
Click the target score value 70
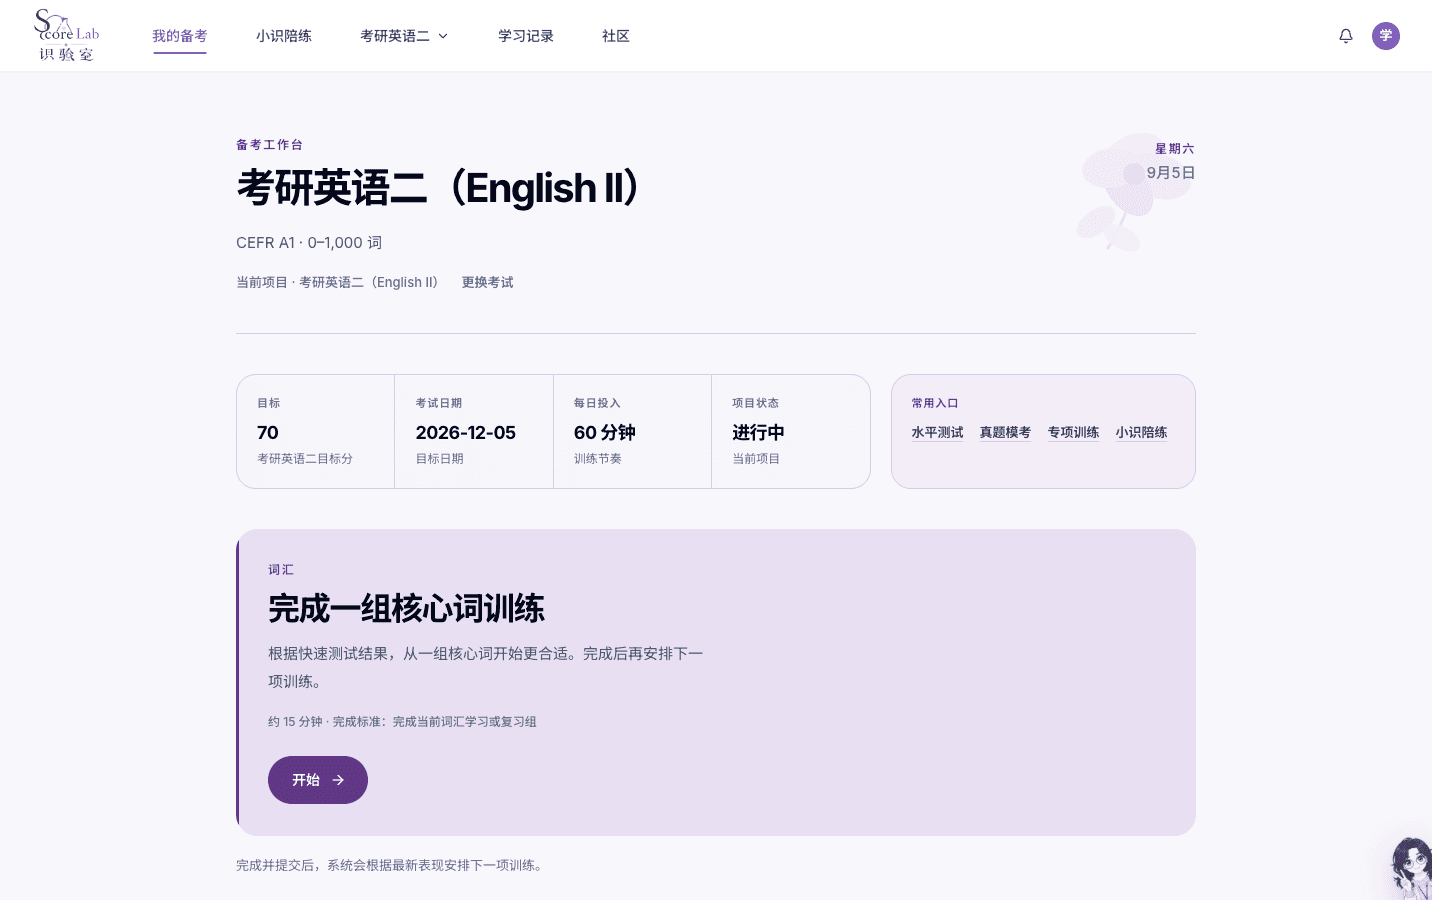click(x=268, y=432)
